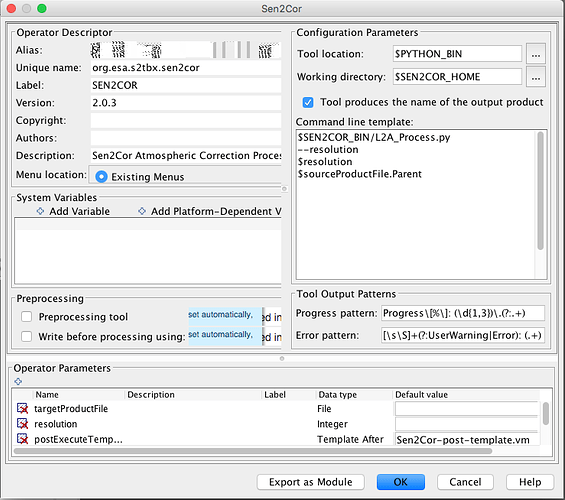Edit the Progress pattern field
This screenshot has width=565, height=500.
coord(463,313)
